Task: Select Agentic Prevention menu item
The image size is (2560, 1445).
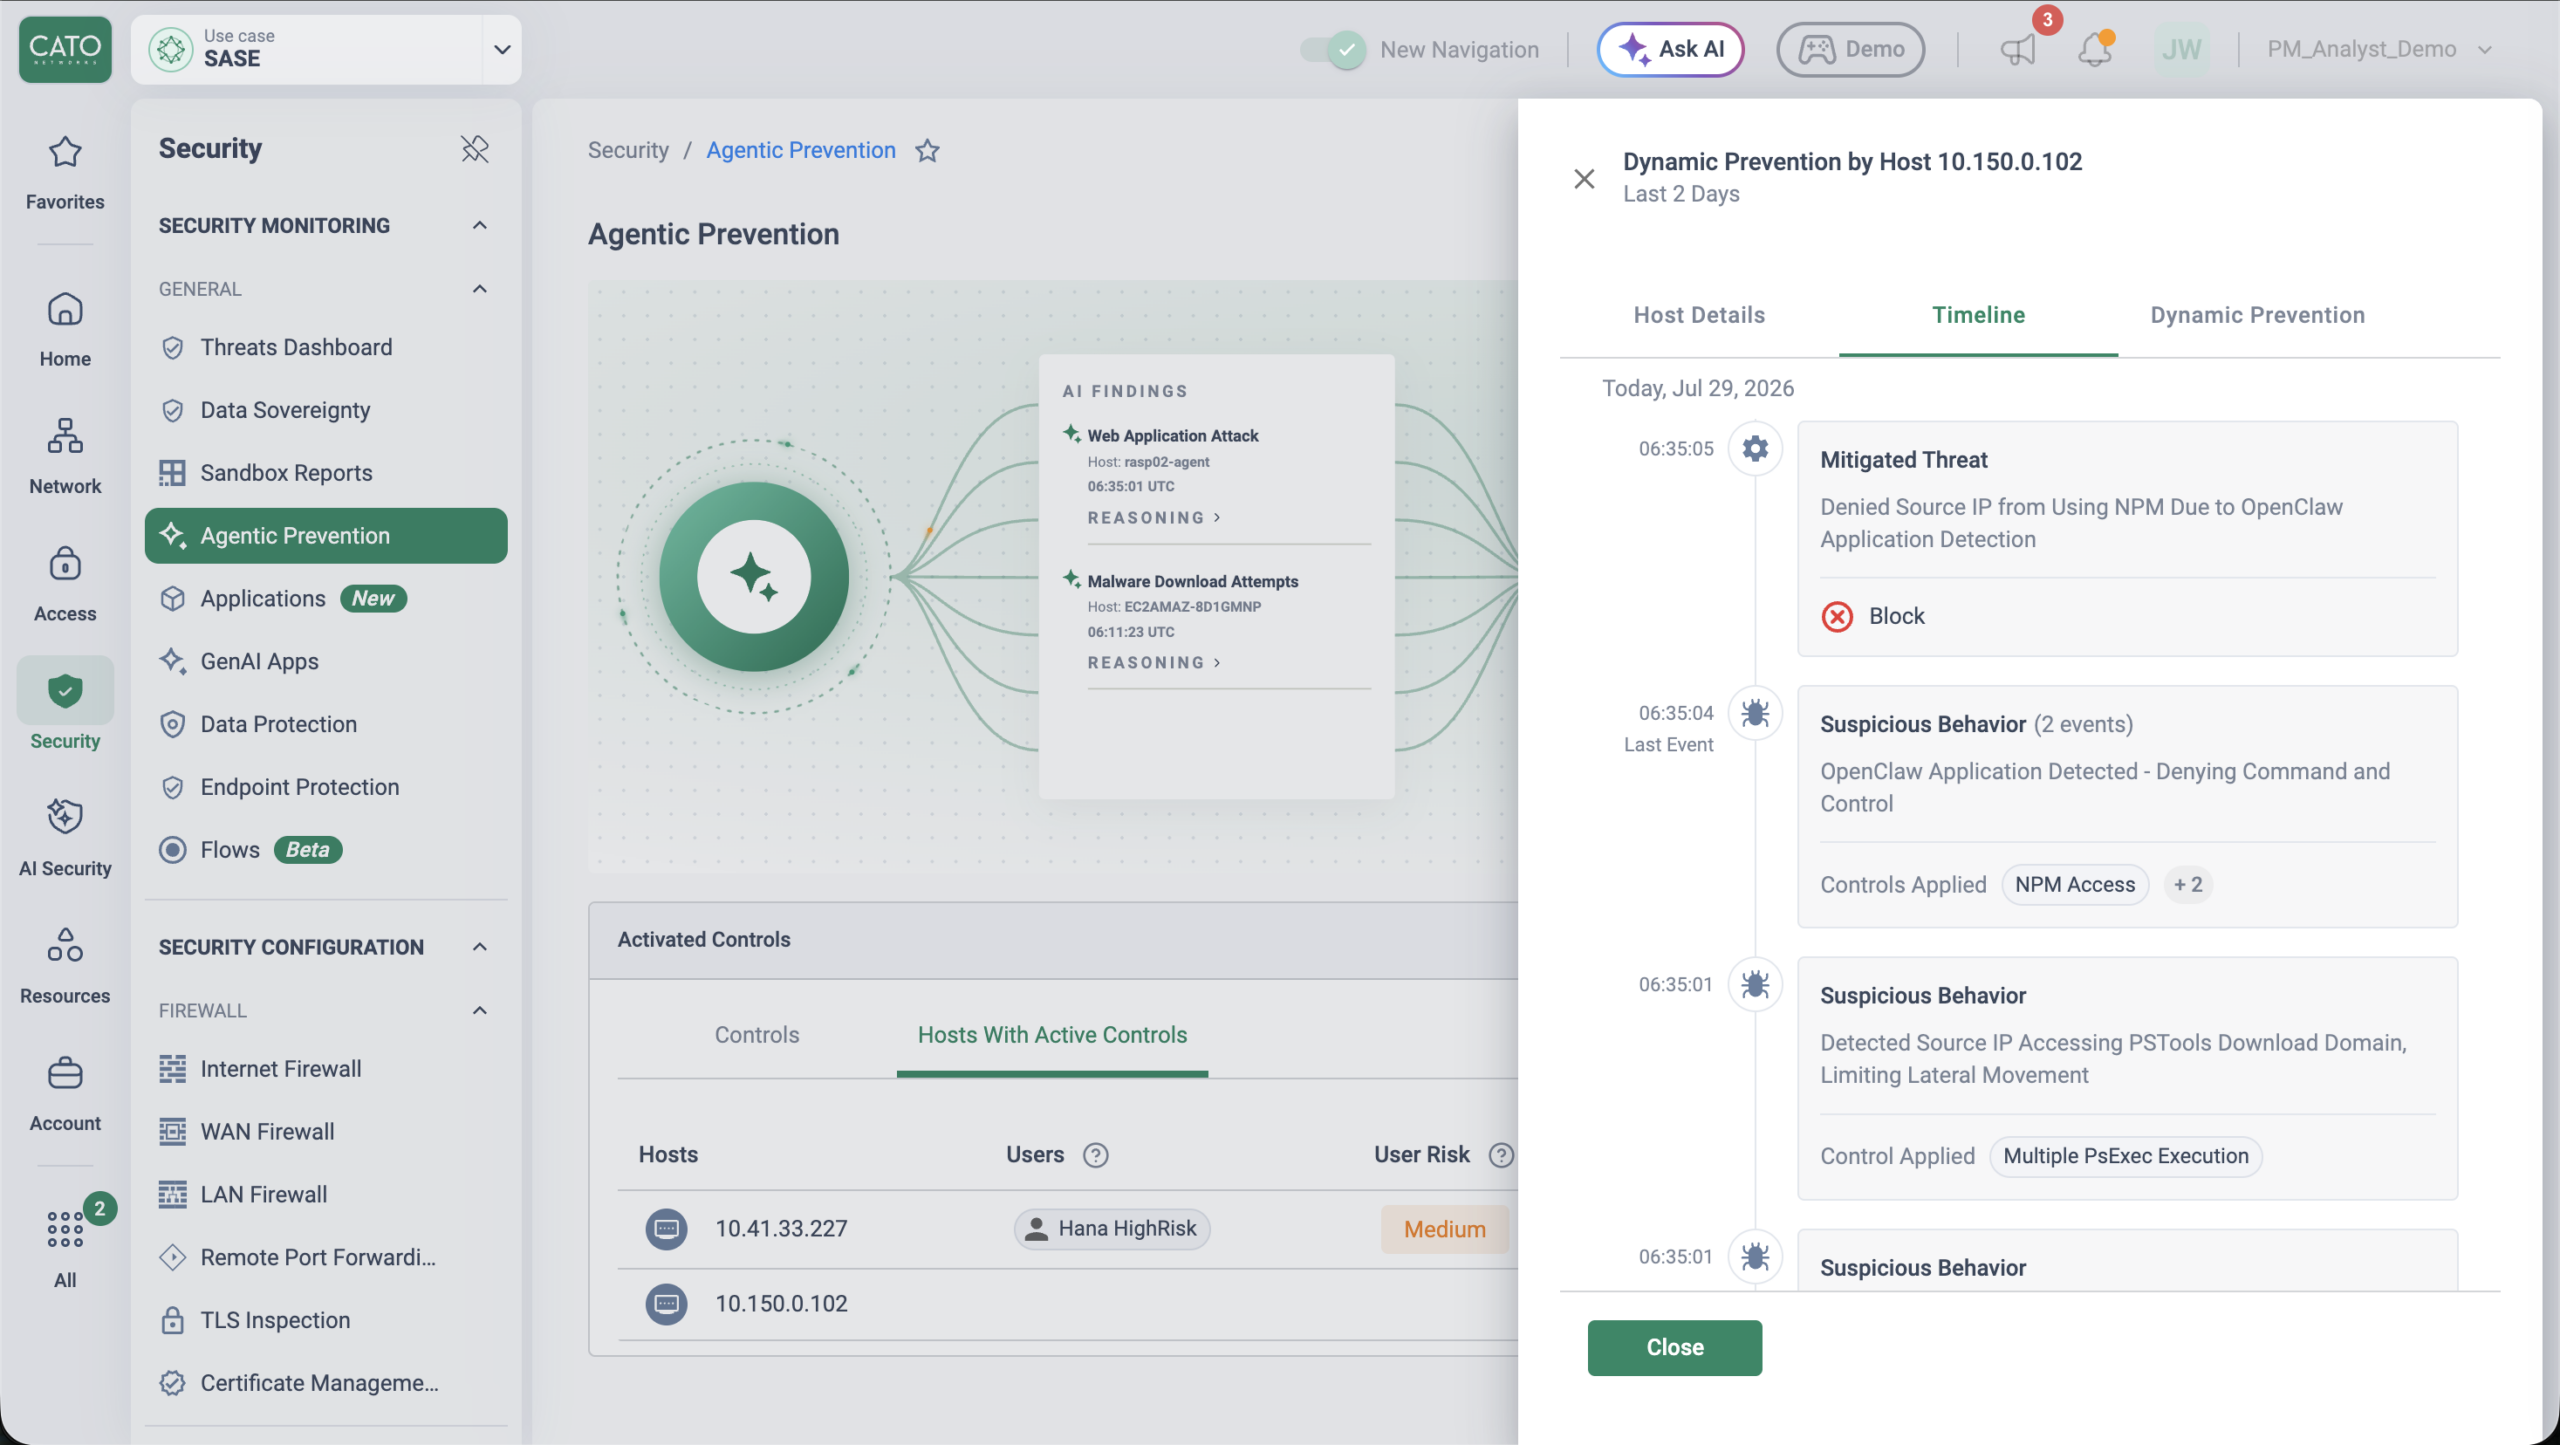Action: click(326, 536)
